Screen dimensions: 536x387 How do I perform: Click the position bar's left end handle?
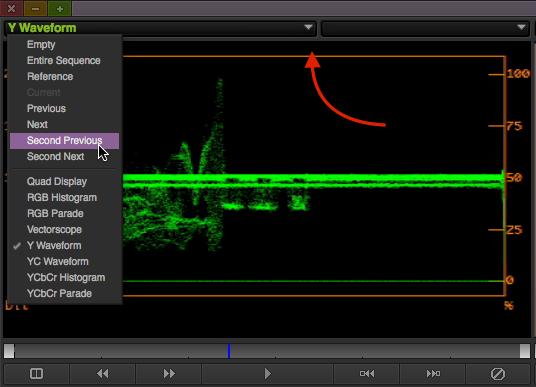[9, 351]
